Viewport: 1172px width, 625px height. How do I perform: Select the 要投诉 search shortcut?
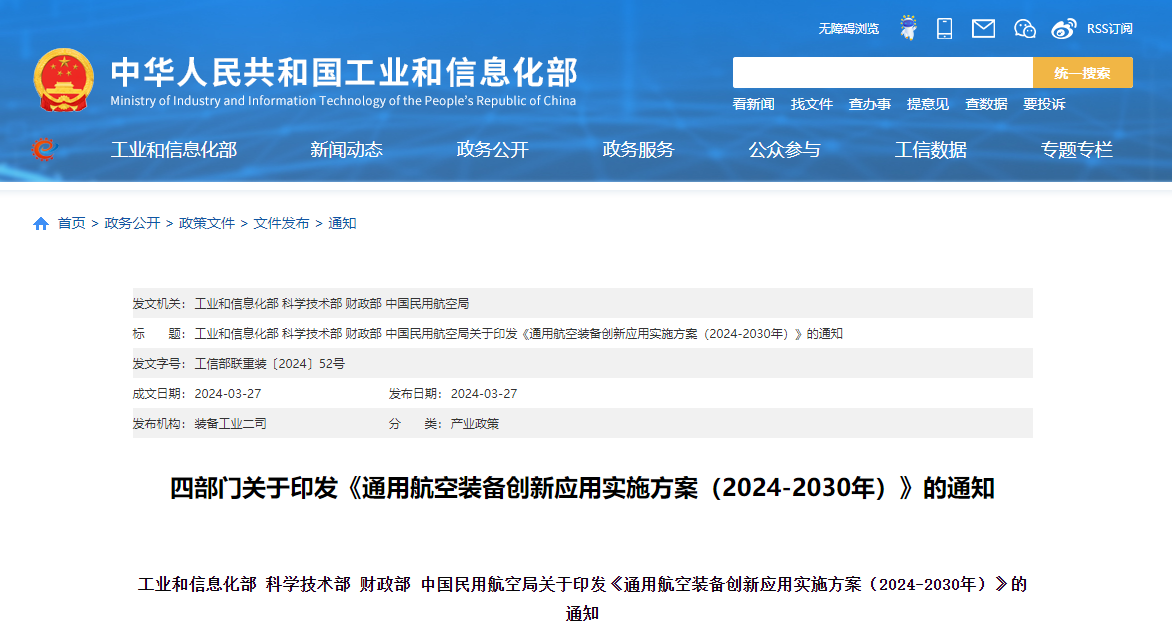tap(1044, 104)
